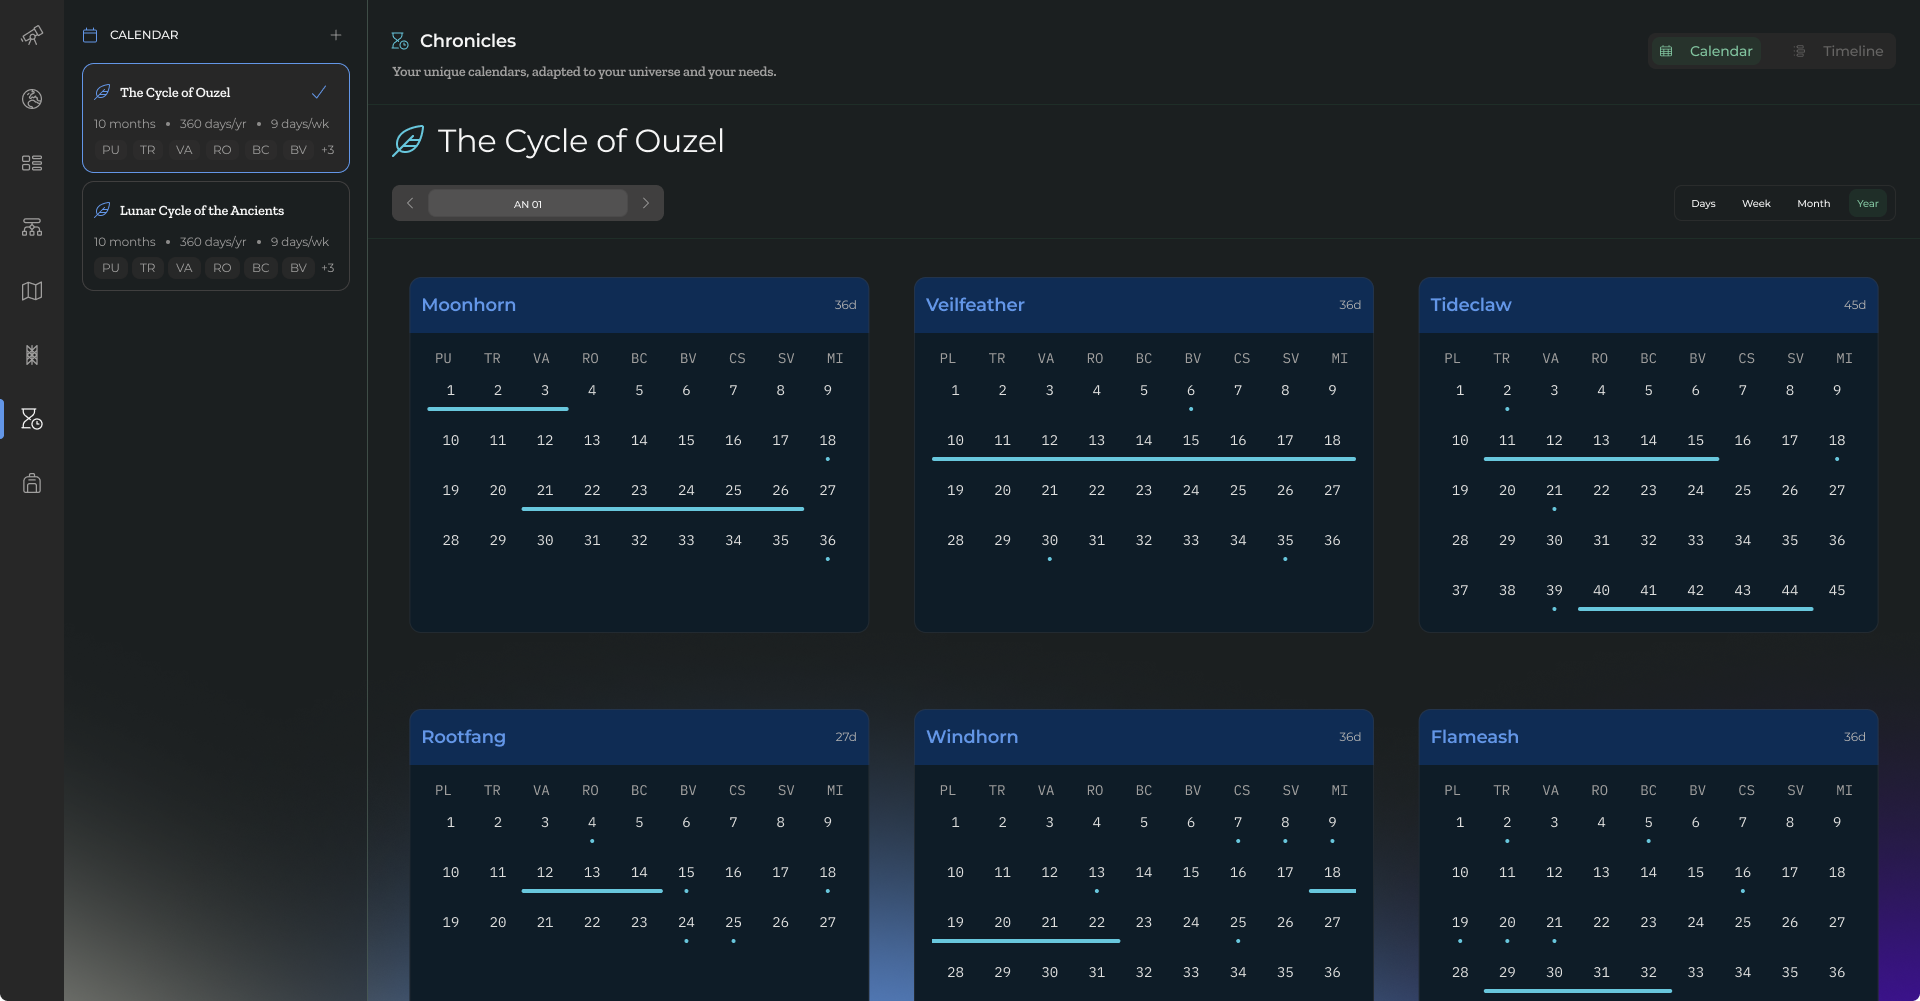
Task: Open the globe icon in sidebar
Action: [32, 99]
